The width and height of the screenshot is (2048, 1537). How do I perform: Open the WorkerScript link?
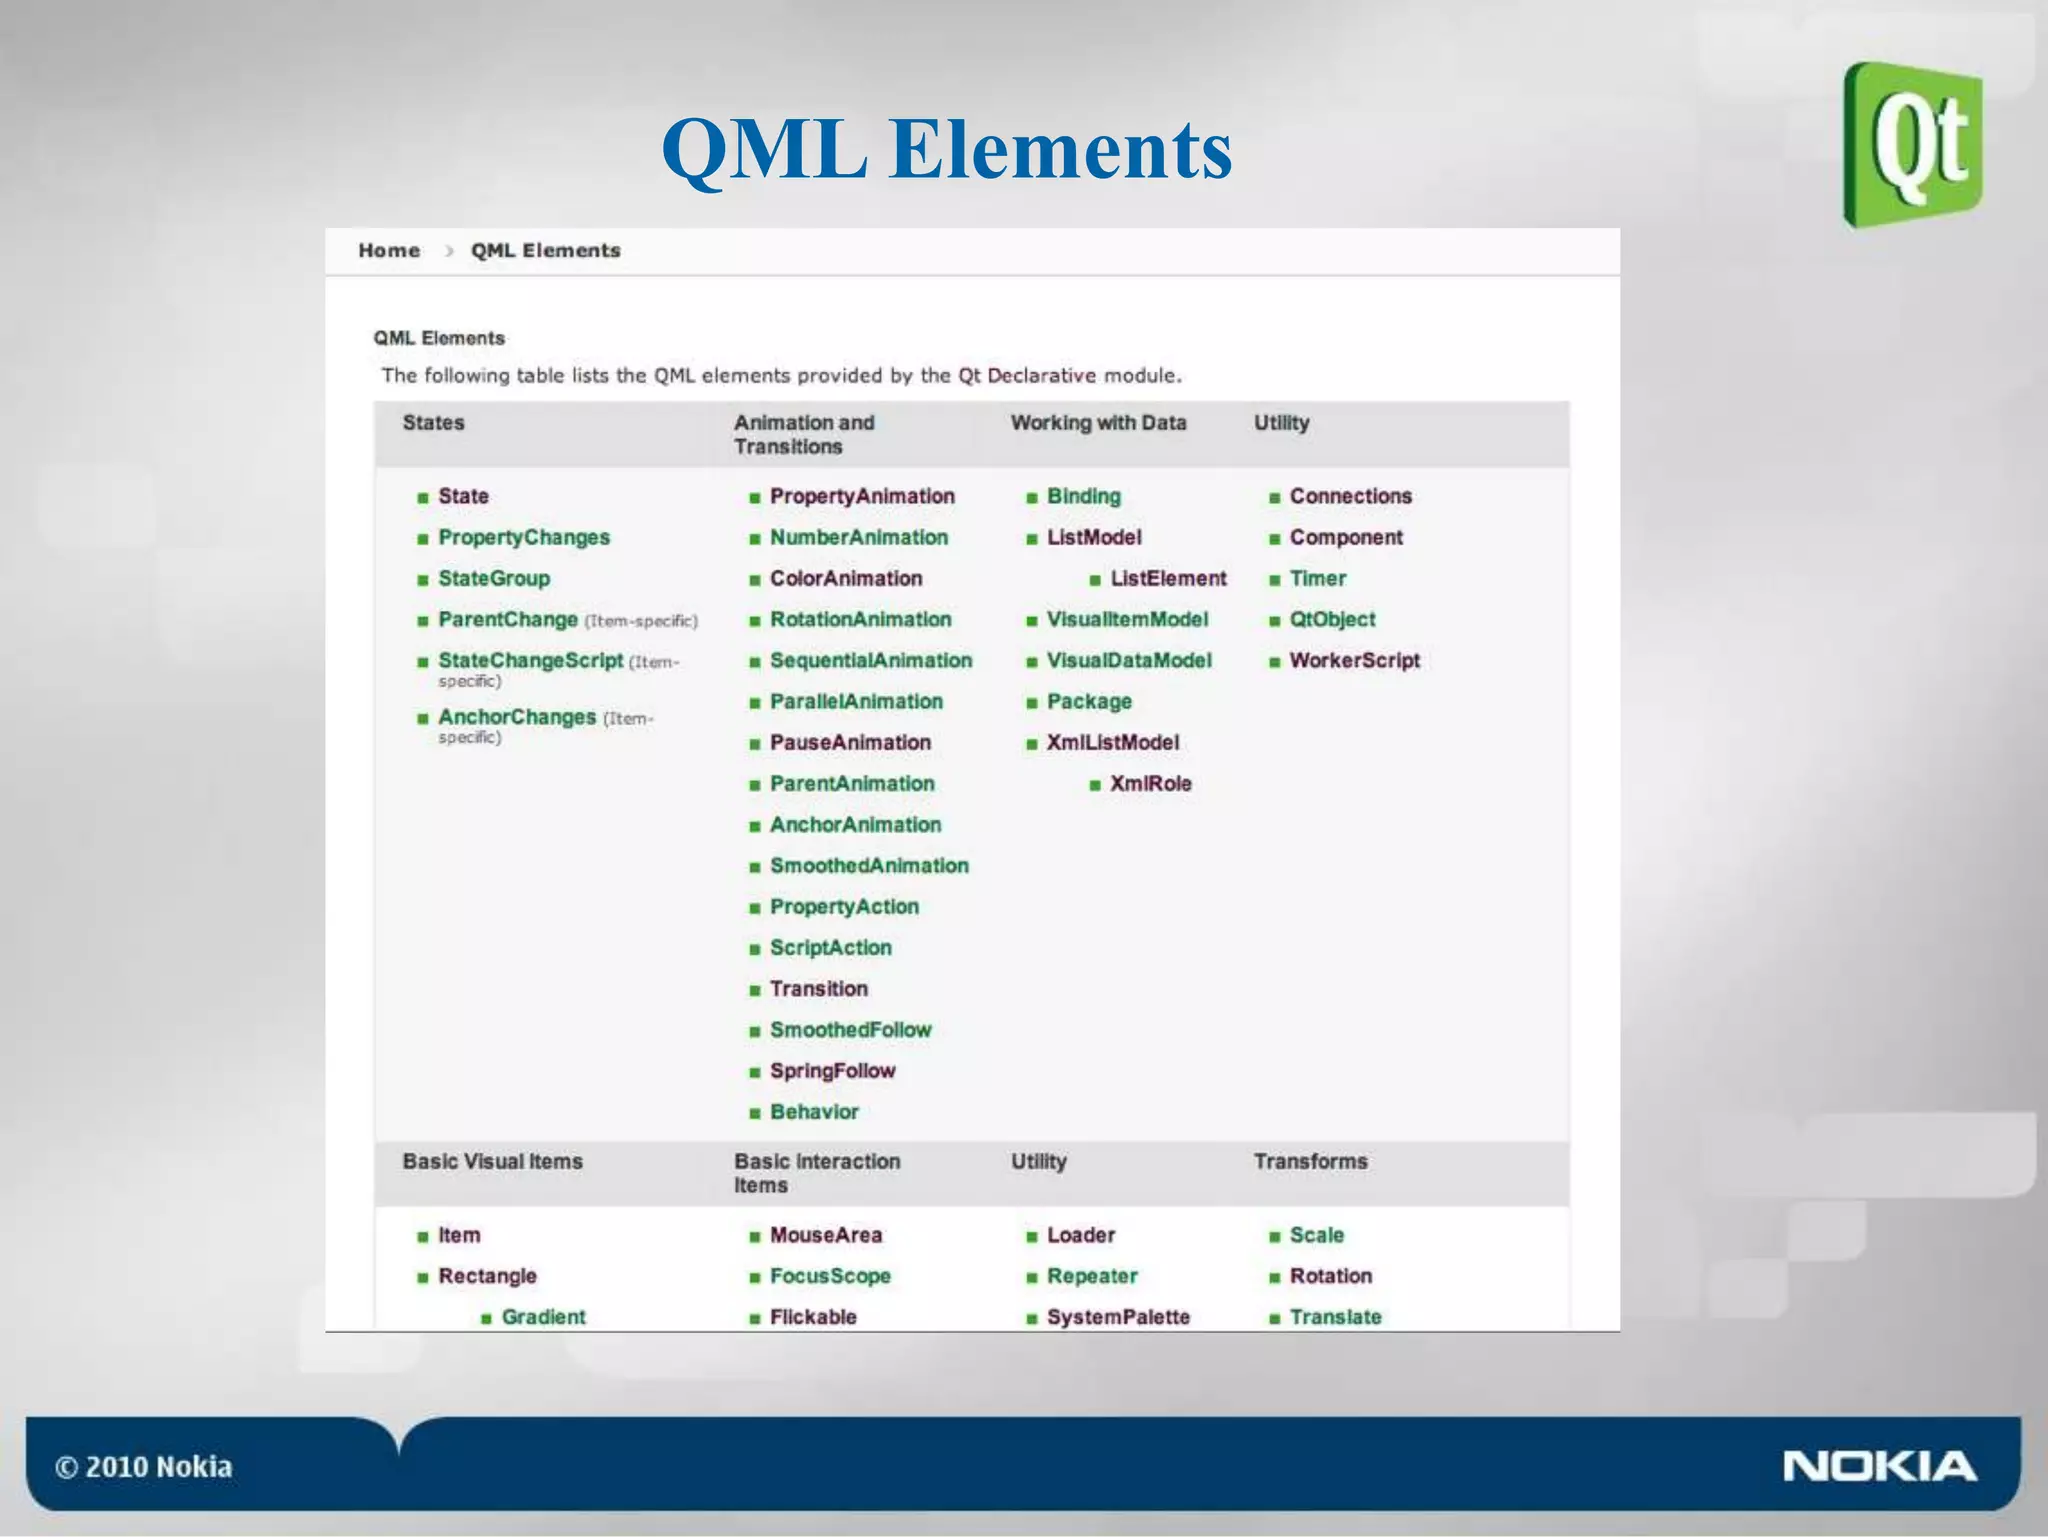pyautogui.click(x=1354, y=660)
